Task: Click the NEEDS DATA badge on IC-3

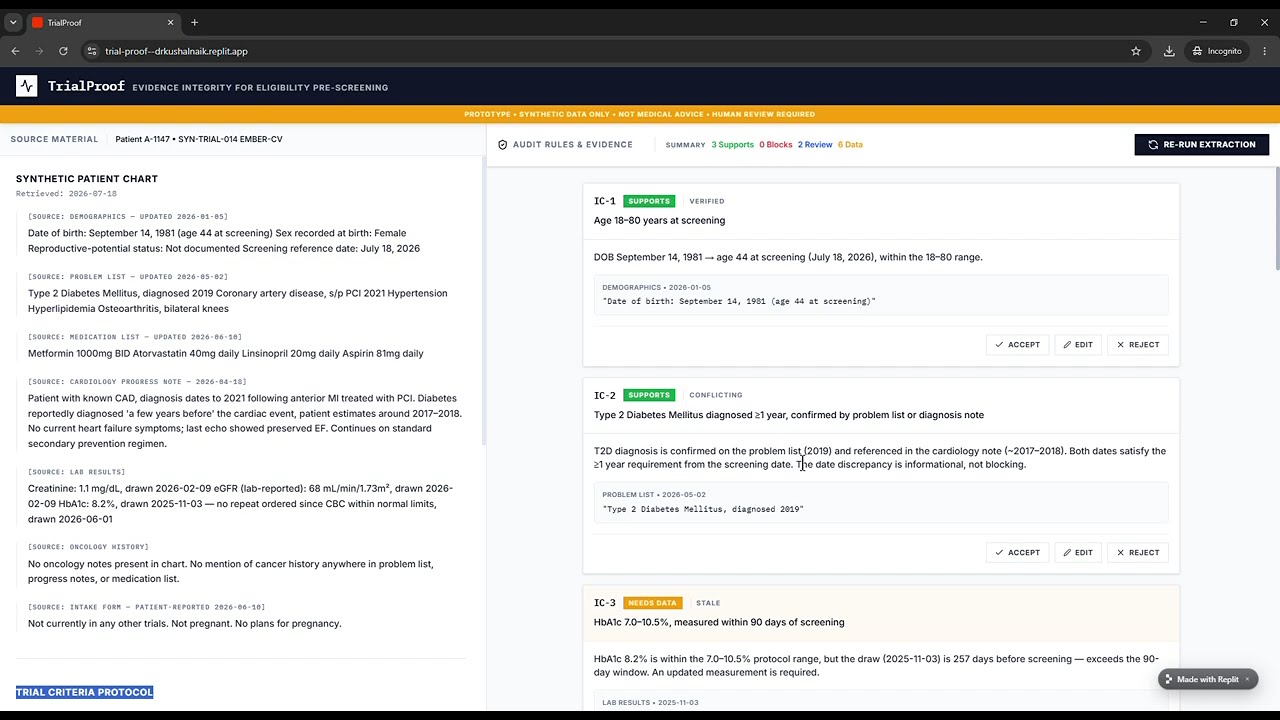Action: click(x=652, y=603)
